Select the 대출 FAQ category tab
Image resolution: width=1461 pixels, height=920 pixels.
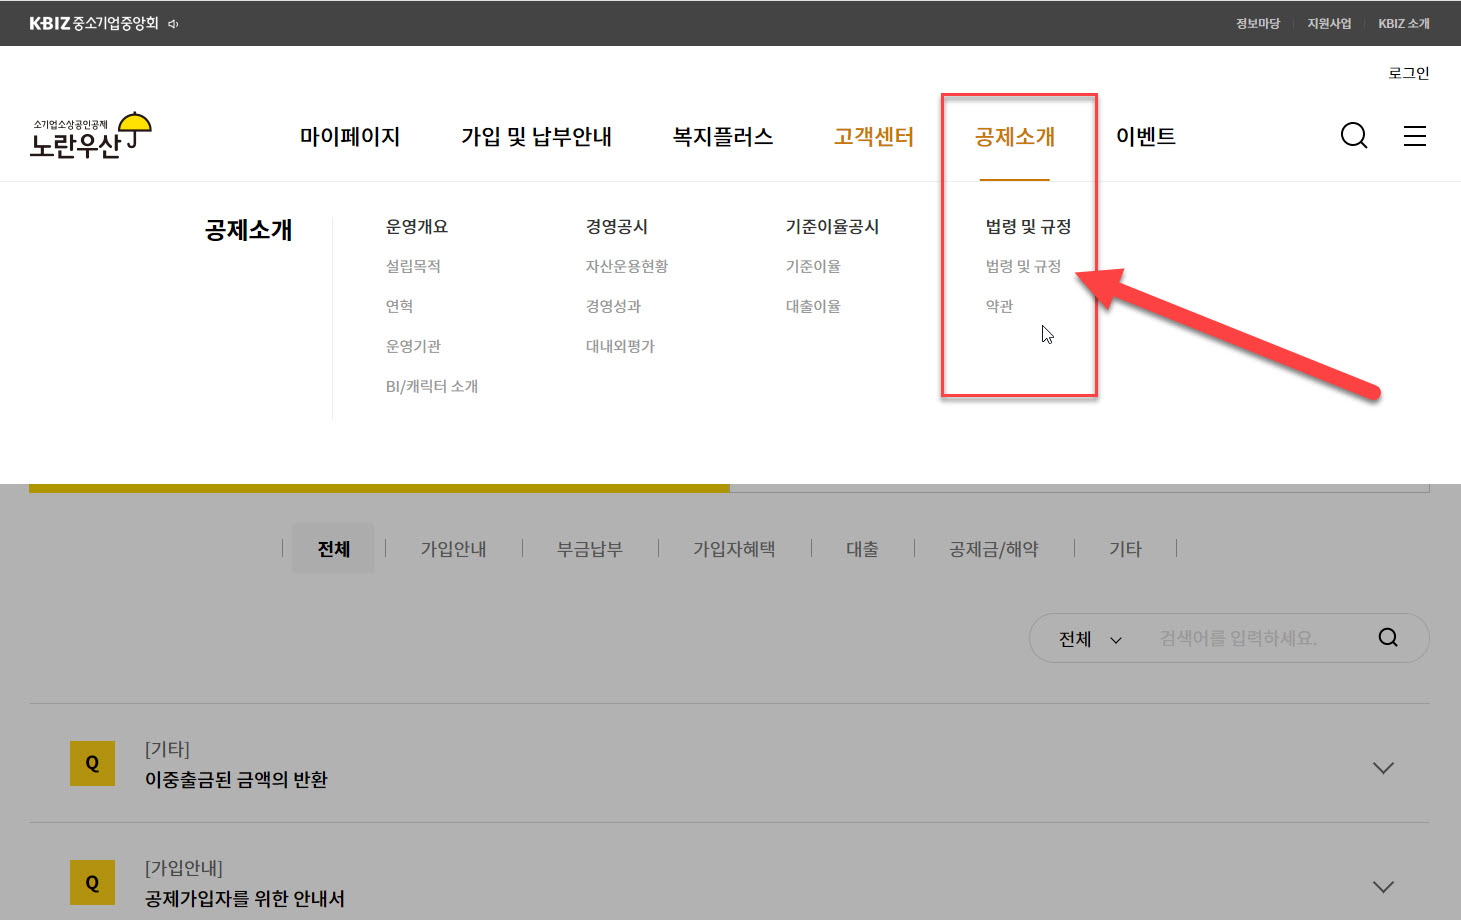862,549
